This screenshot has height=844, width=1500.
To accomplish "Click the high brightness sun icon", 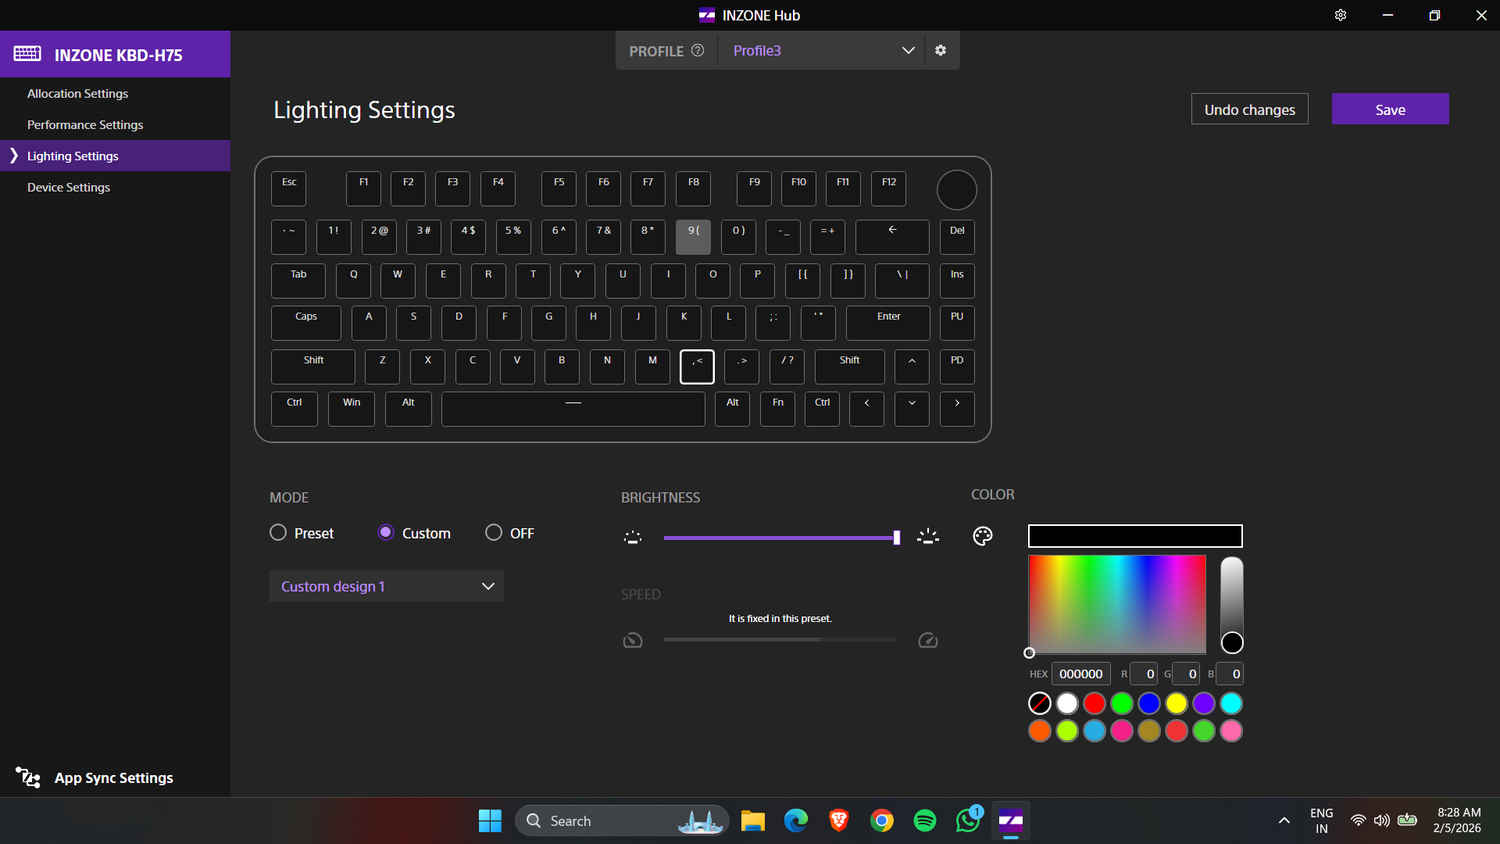I will [928, 537].
